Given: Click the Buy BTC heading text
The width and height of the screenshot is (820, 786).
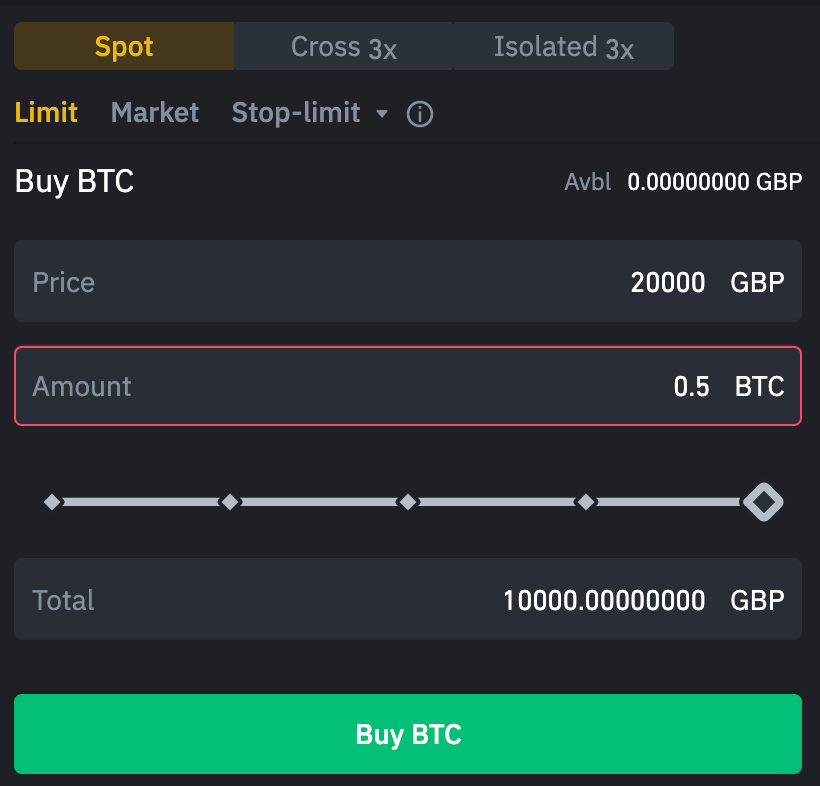Looking at the screenshot, I should (x=74, y=182).
